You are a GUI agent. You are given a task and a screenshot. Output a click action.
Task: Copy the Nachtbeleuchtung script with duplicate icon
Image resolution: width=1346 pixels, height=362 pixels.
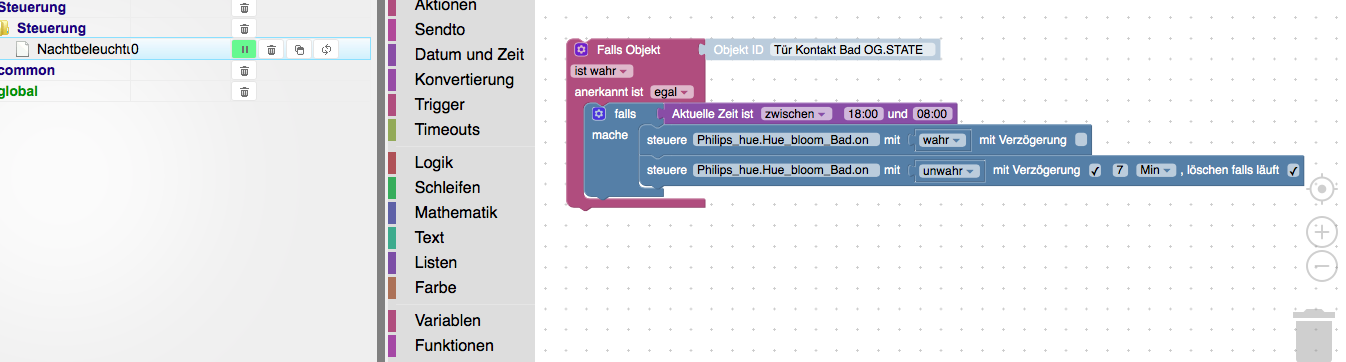[x=299, y=49]
